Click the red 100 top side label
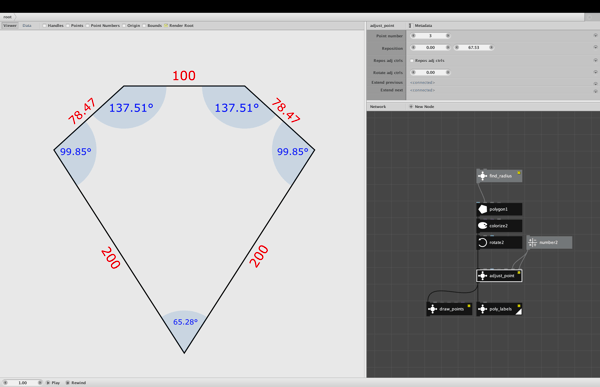This screenshot has width=600, height=387. pyautogui.click(x=184, y=75)
